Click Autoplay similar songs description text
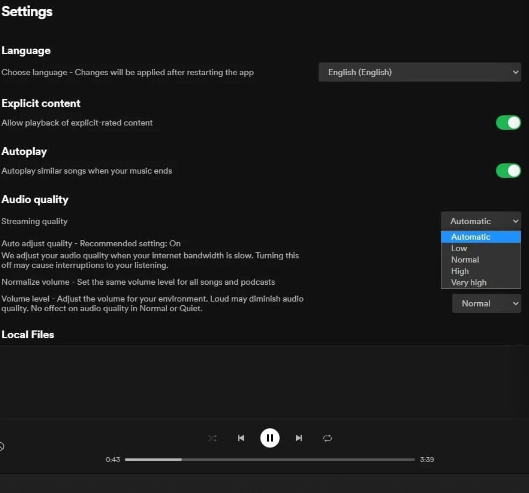 (x=87, y=171)
